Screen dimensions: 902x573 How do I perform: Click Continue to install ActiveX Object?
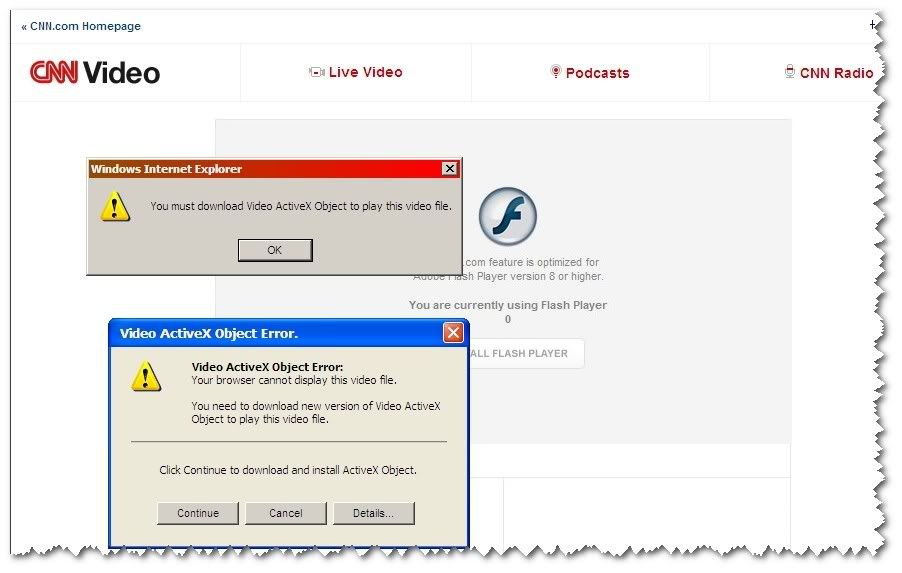pyautogui.click(x=198, y=513)
